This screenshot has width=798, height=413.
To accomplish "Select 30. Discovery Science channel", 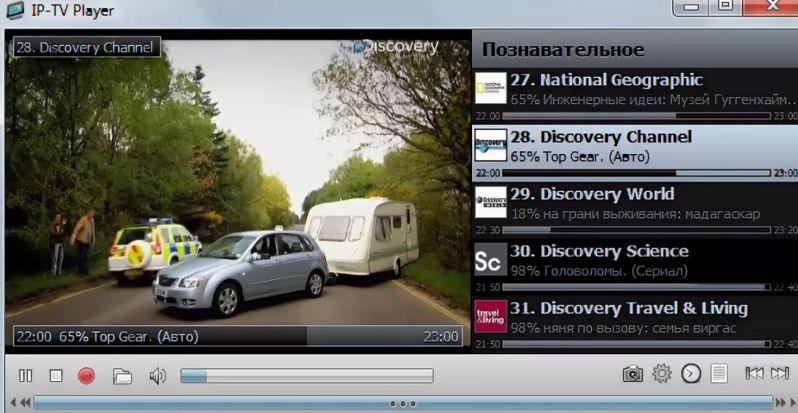I will tap(635, 267).
